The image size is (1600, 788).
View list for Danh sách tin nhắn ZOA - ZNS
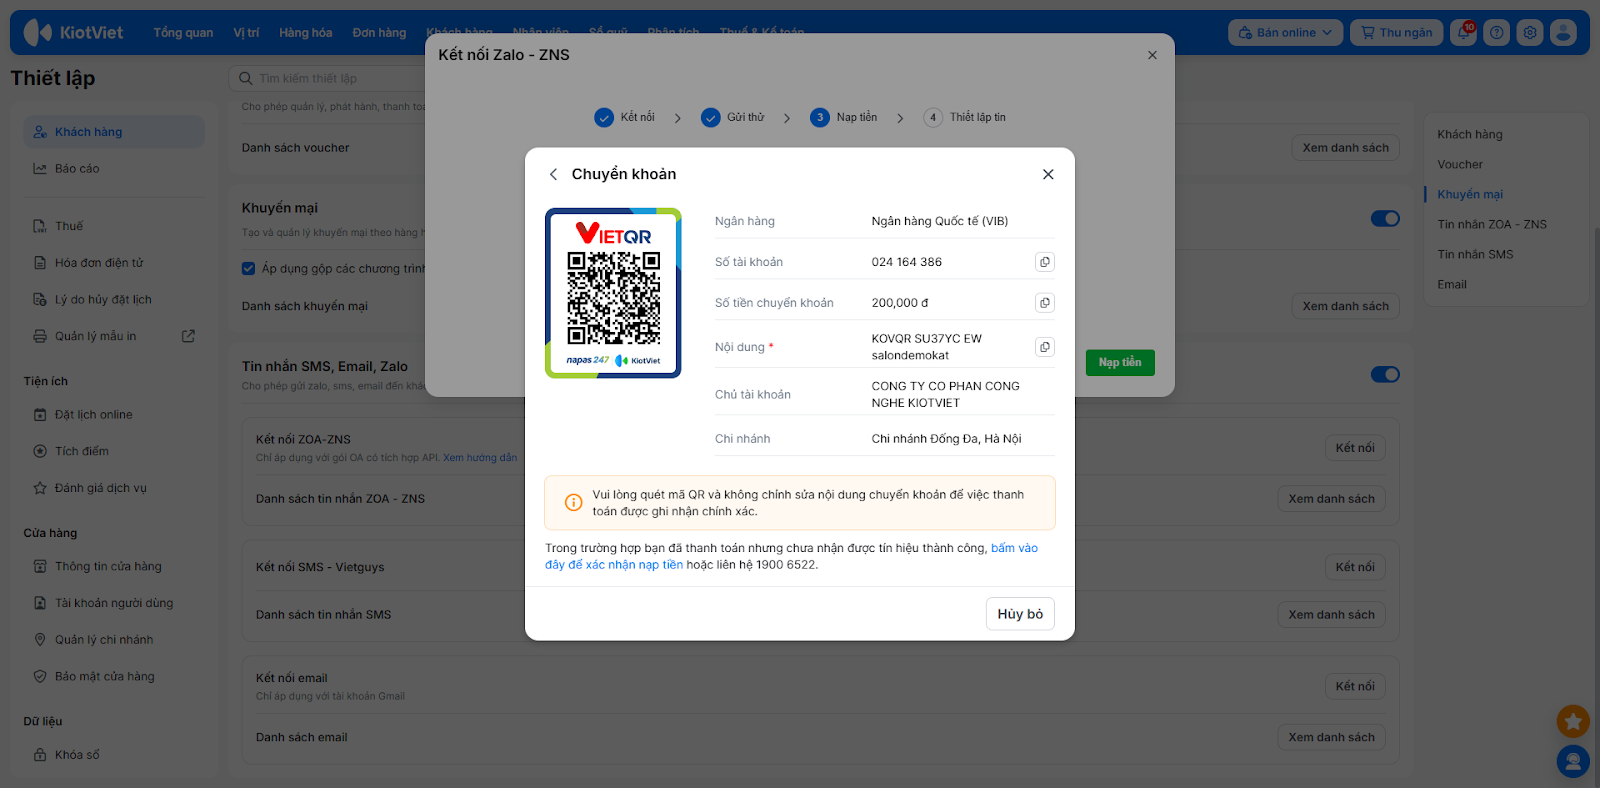coord(1331,499)
